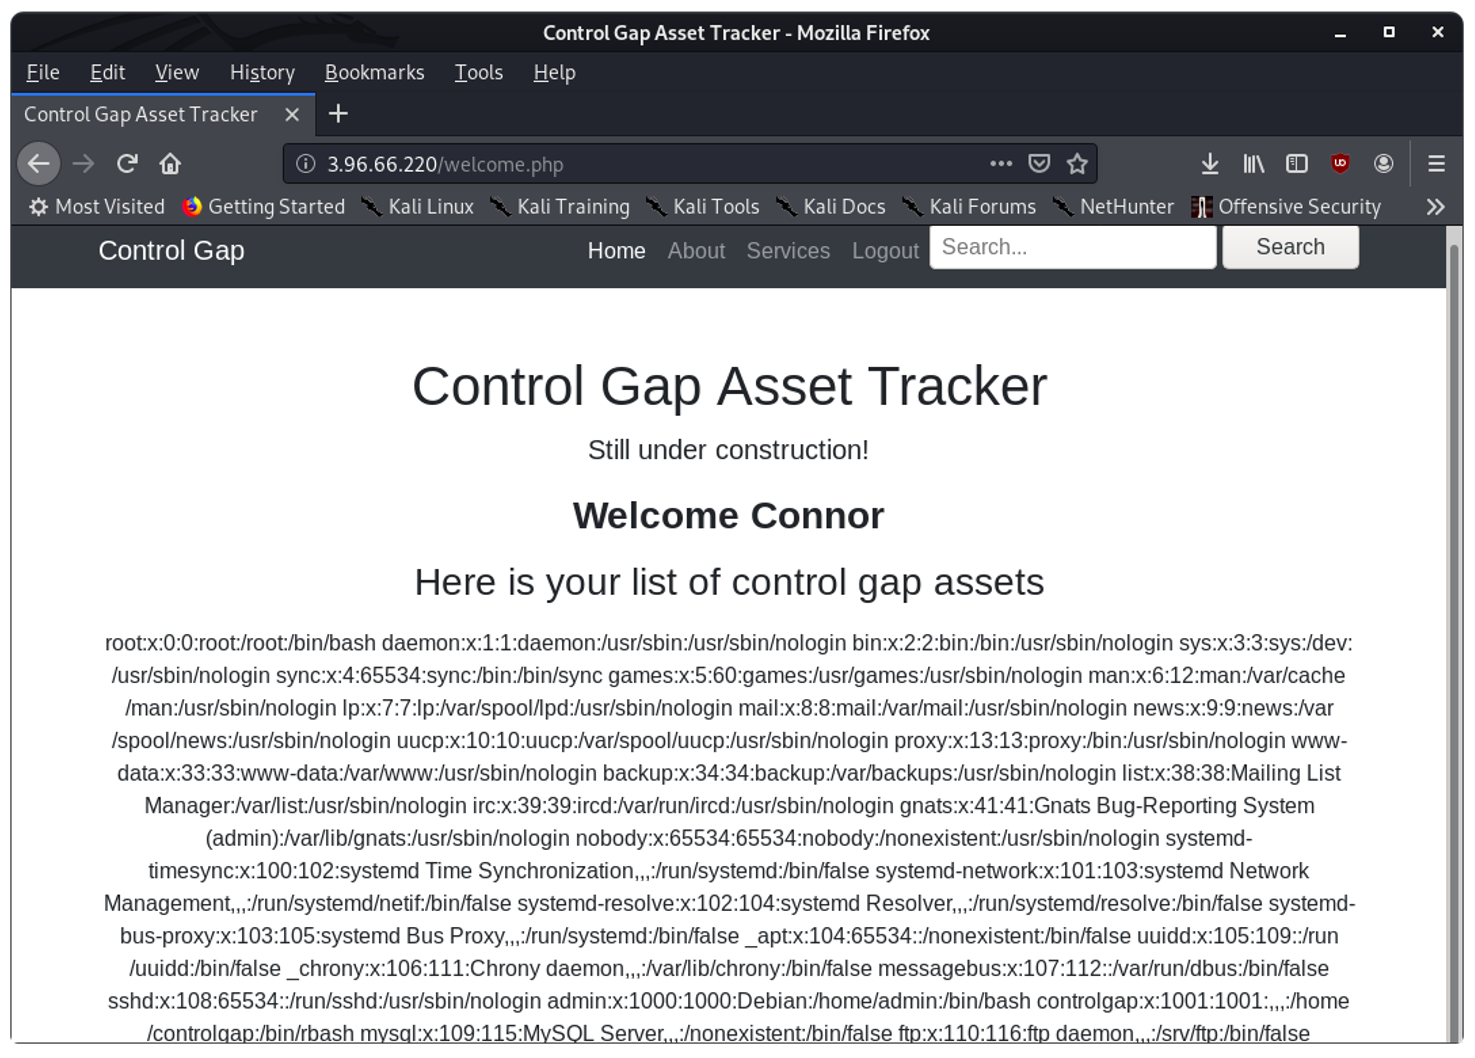Toggle the browser sidebar

coord(1296,163)
